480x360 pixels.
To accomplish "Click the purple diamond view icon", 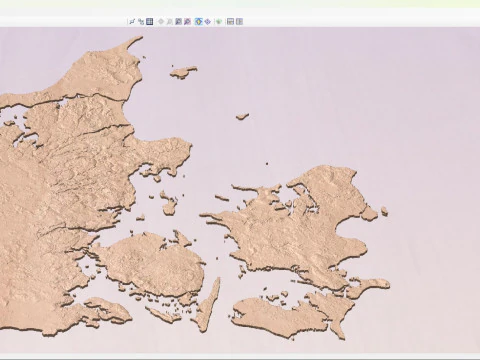I will (x=208, y=22).
